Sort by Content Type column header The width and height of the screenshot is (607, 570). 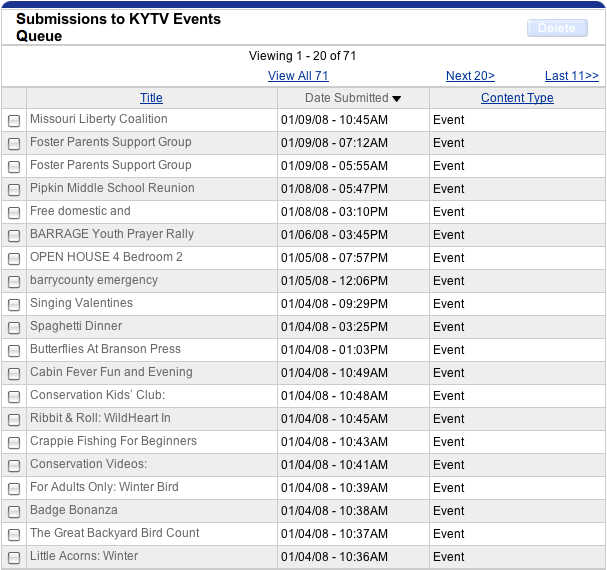click(x=517, y=98)
